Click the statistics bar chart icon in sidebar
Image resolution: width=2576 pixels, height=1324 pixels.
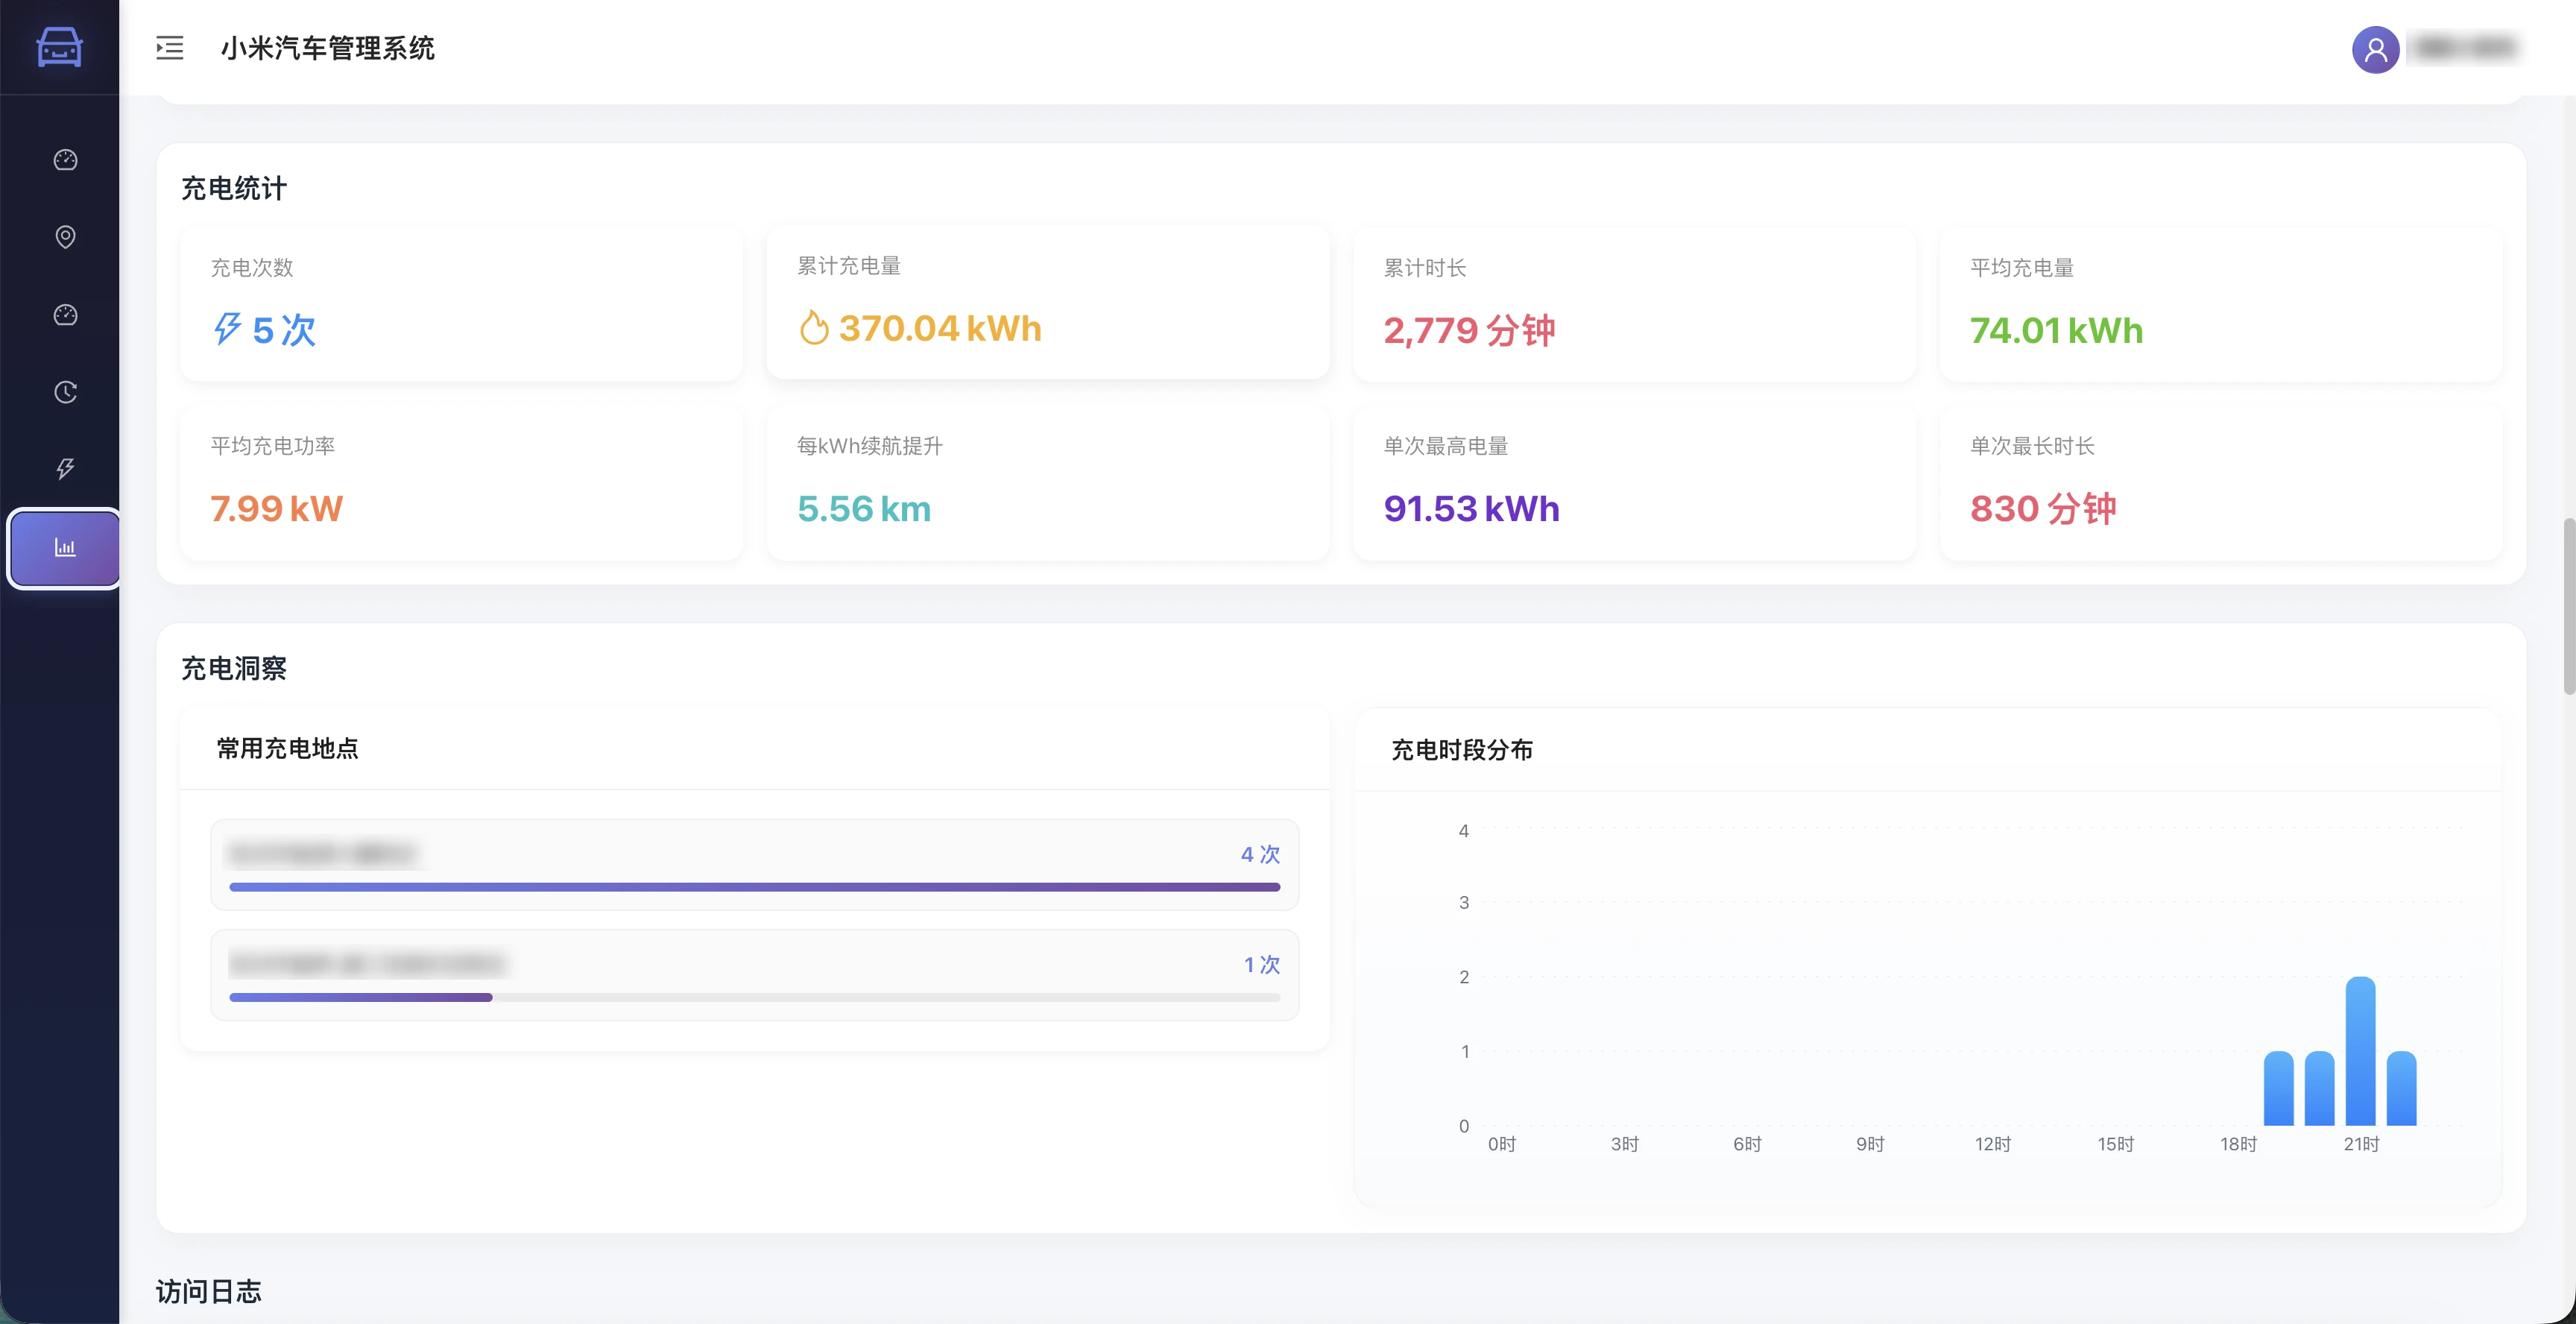[64, 548]
